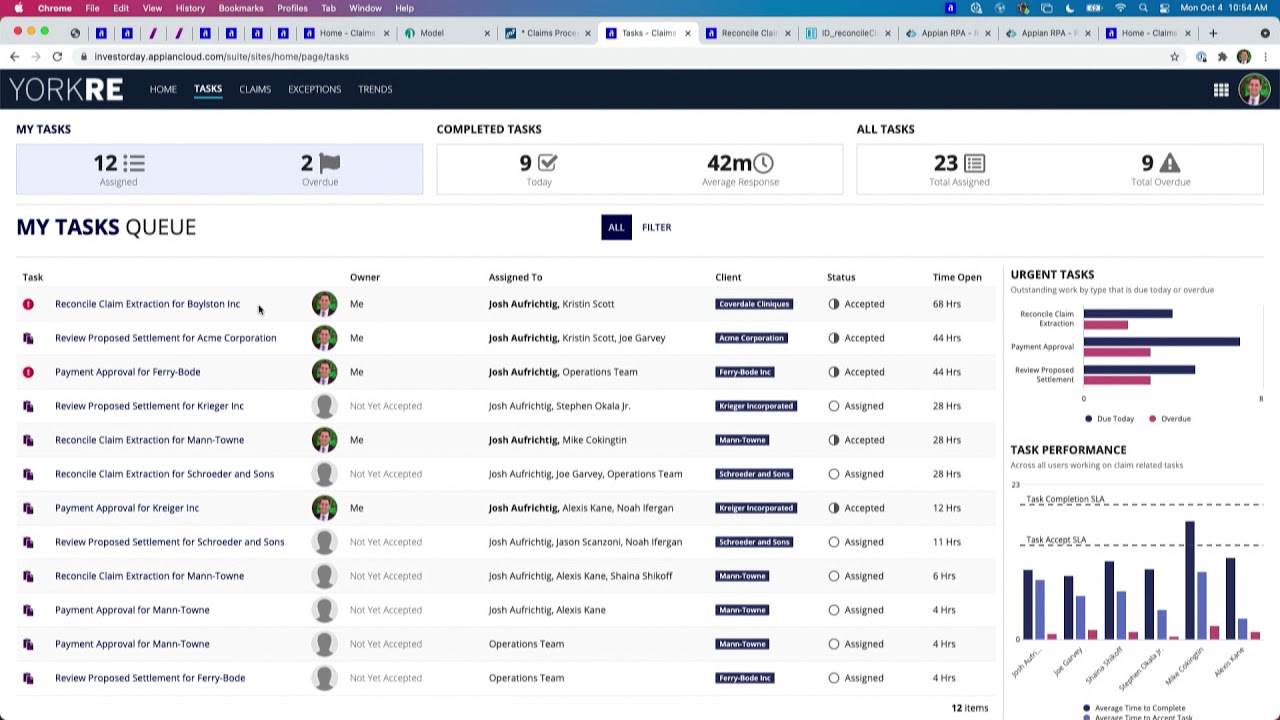Open the EXCEPTIONS navigation item
This screenshot has height=720, width=1280.
pos(315,89)
